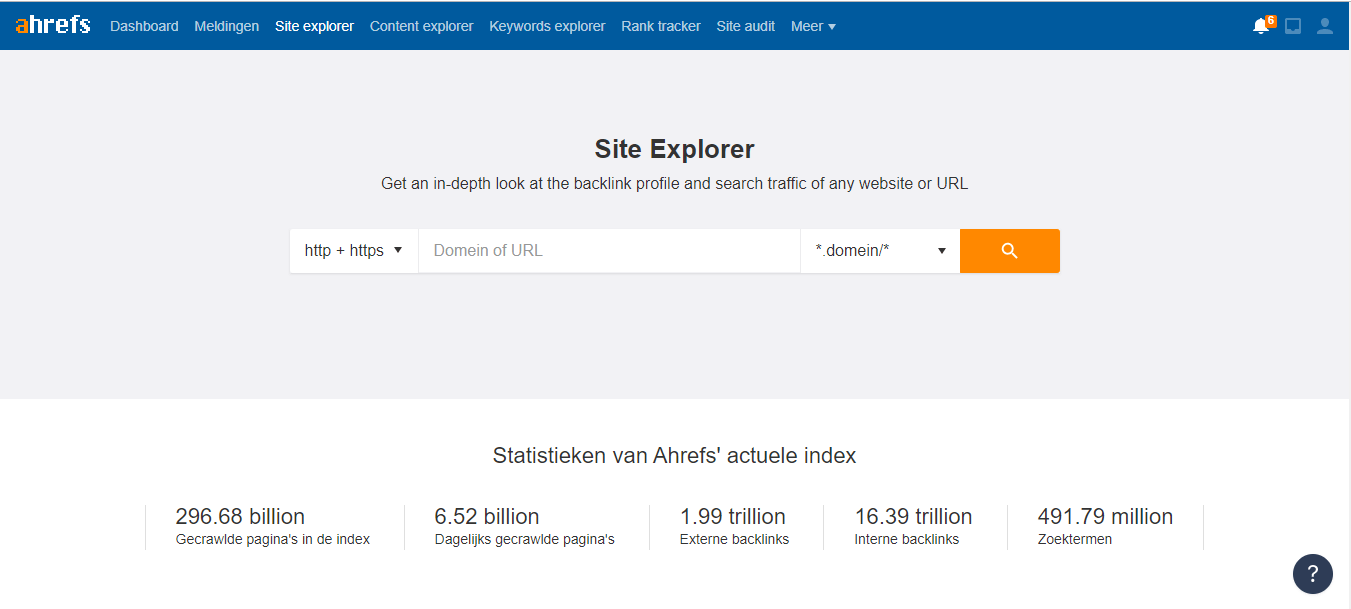Open Meldingen in the top navigation
Screen dimensions: 1351x609
coord(227,26)
